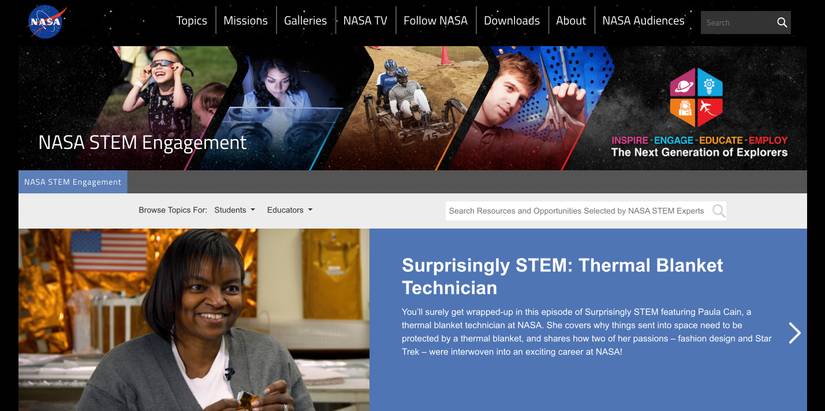This screenshot has height=411, width=825.
Task: Click the red airplane hexagon icon
Action: click(x=710, y=112)
